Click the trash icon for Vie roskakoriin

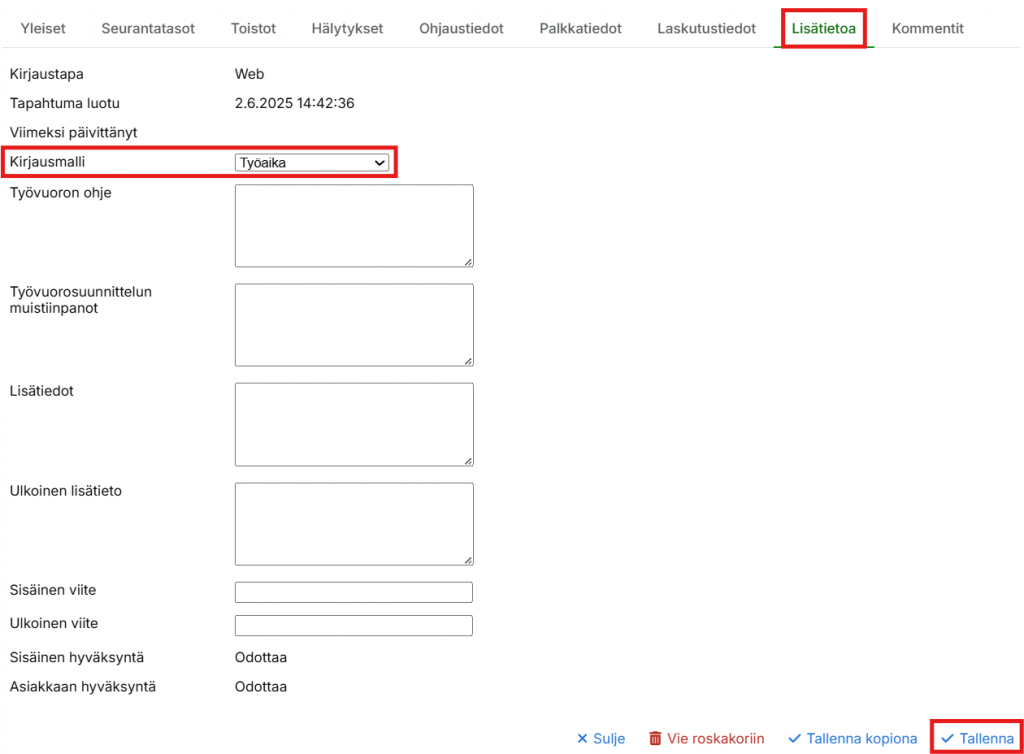(x=655, y=738)
